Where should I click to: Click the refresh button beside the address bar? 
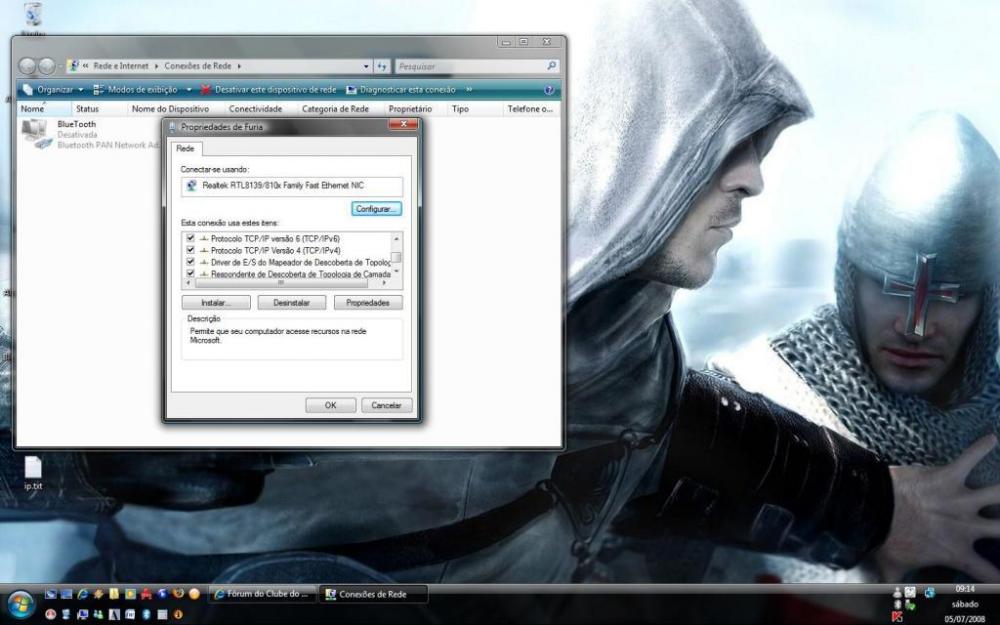[x=382, y=67]
